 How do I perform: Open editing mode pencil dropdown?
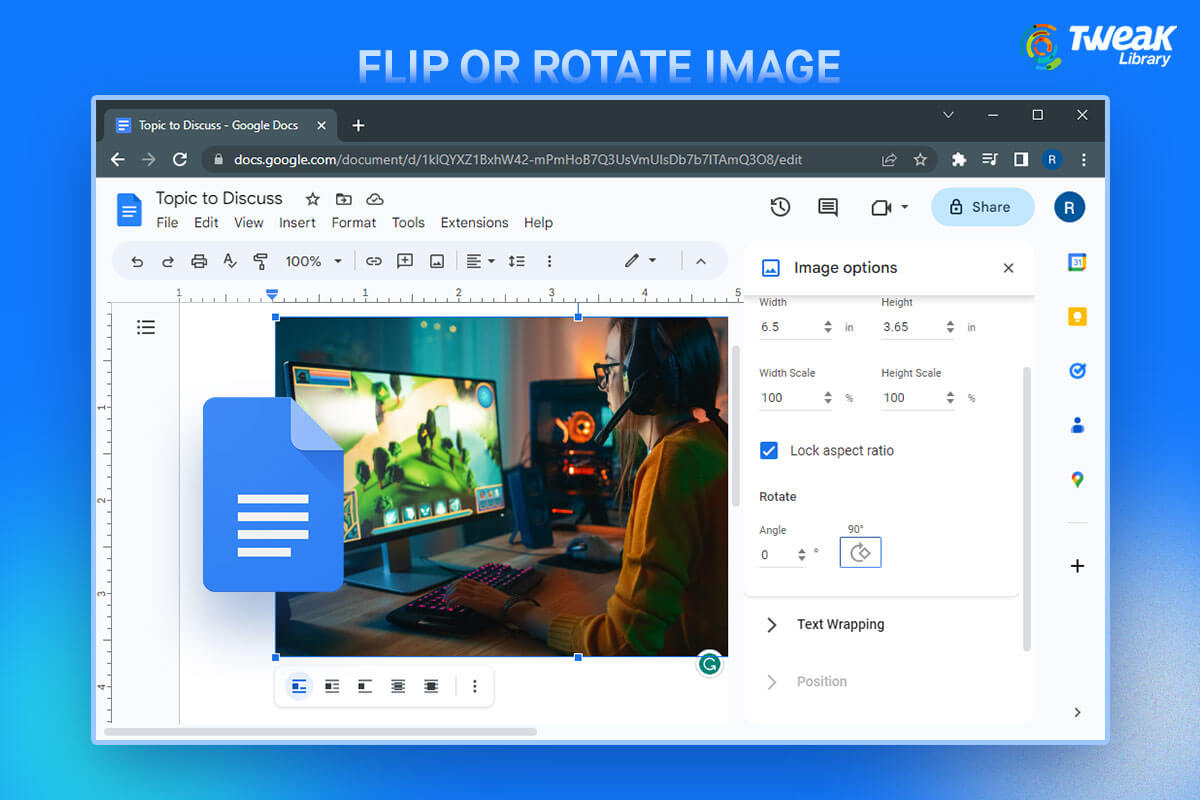coord(640,261)
